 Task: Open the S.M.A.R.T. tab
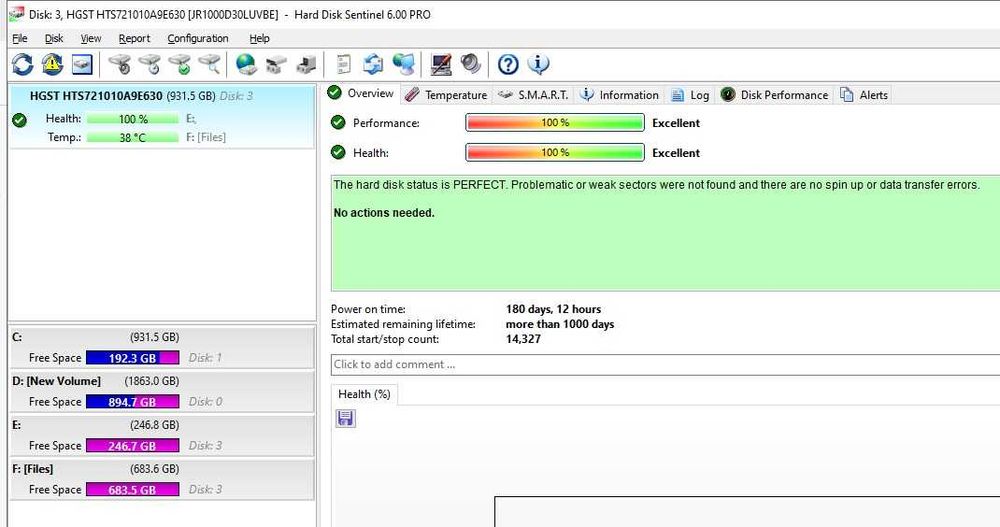click(533, 95)
